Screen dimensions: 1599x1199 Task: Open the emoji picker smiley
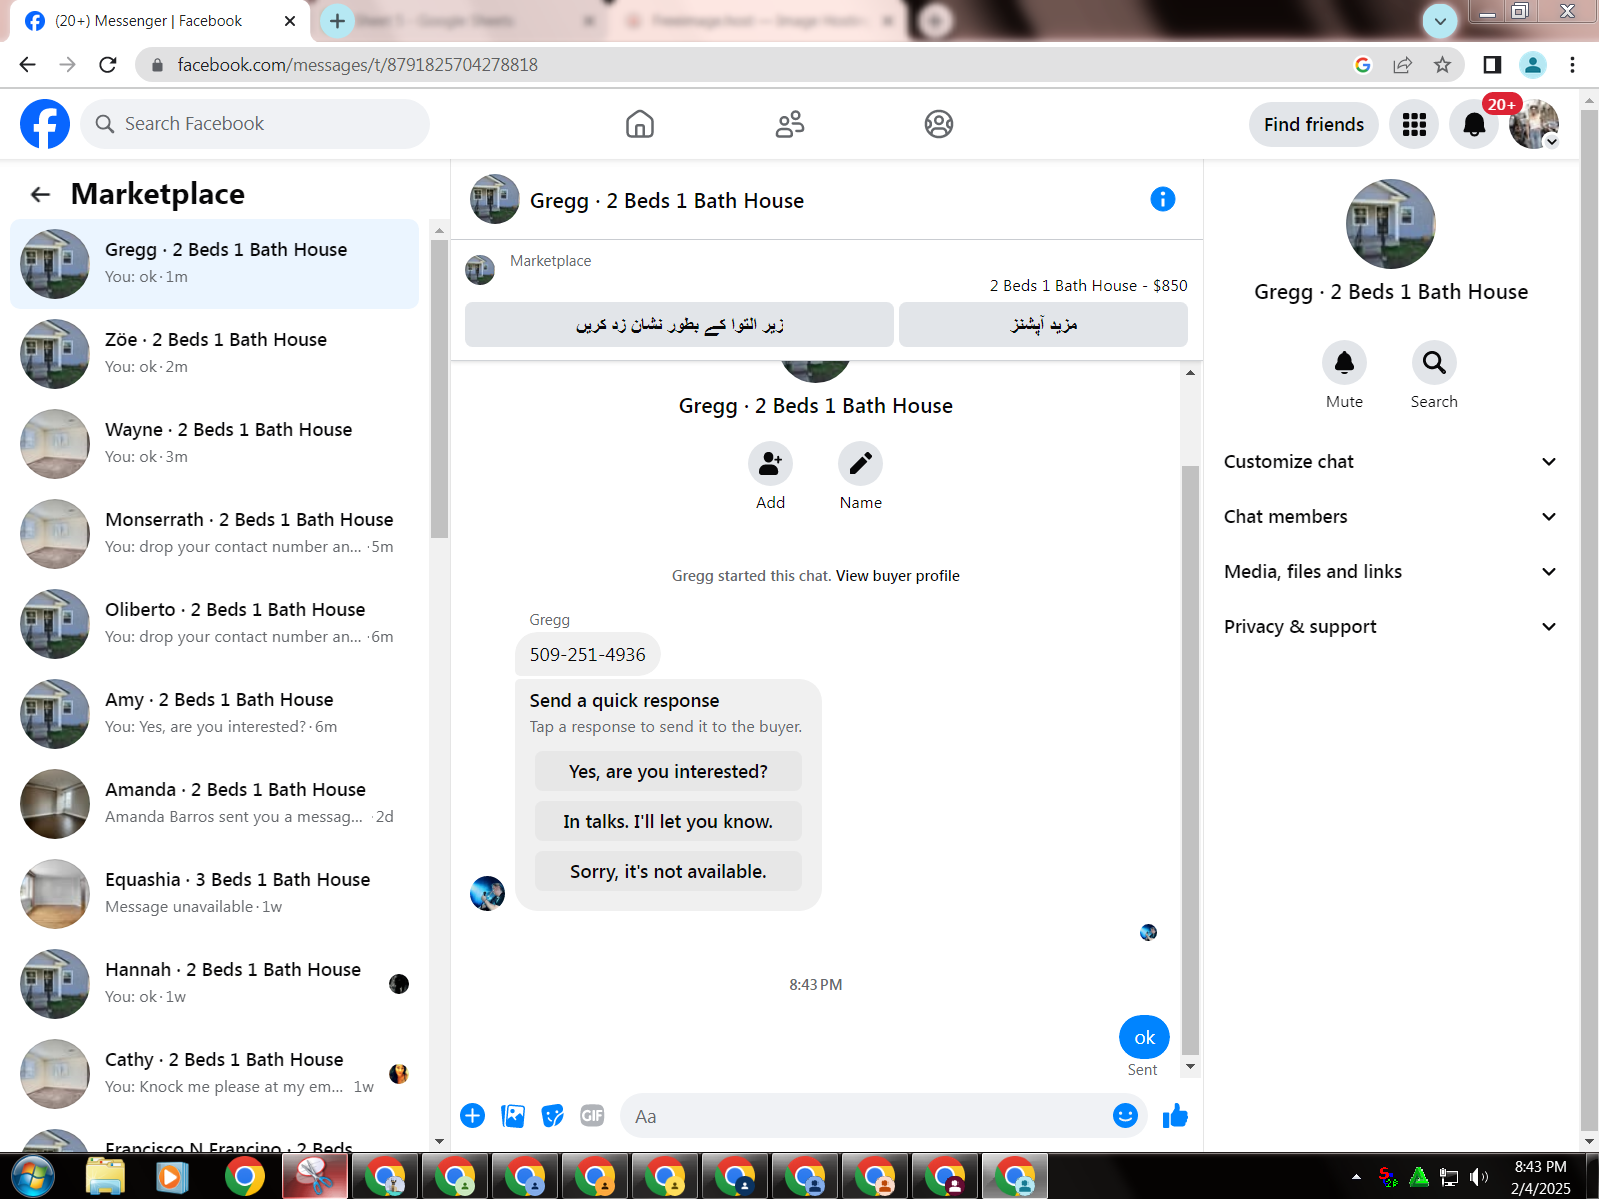tap(1125, 1116)
